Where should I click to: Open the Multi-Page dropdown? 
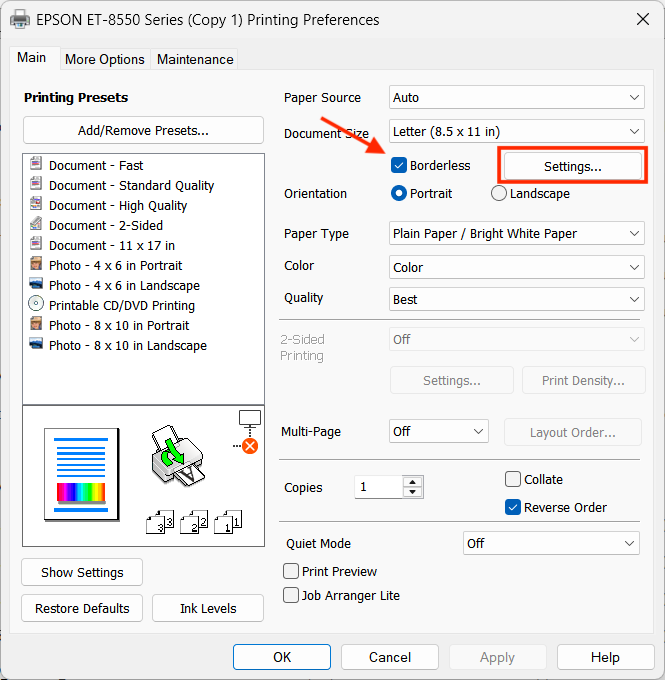(439, 432)
